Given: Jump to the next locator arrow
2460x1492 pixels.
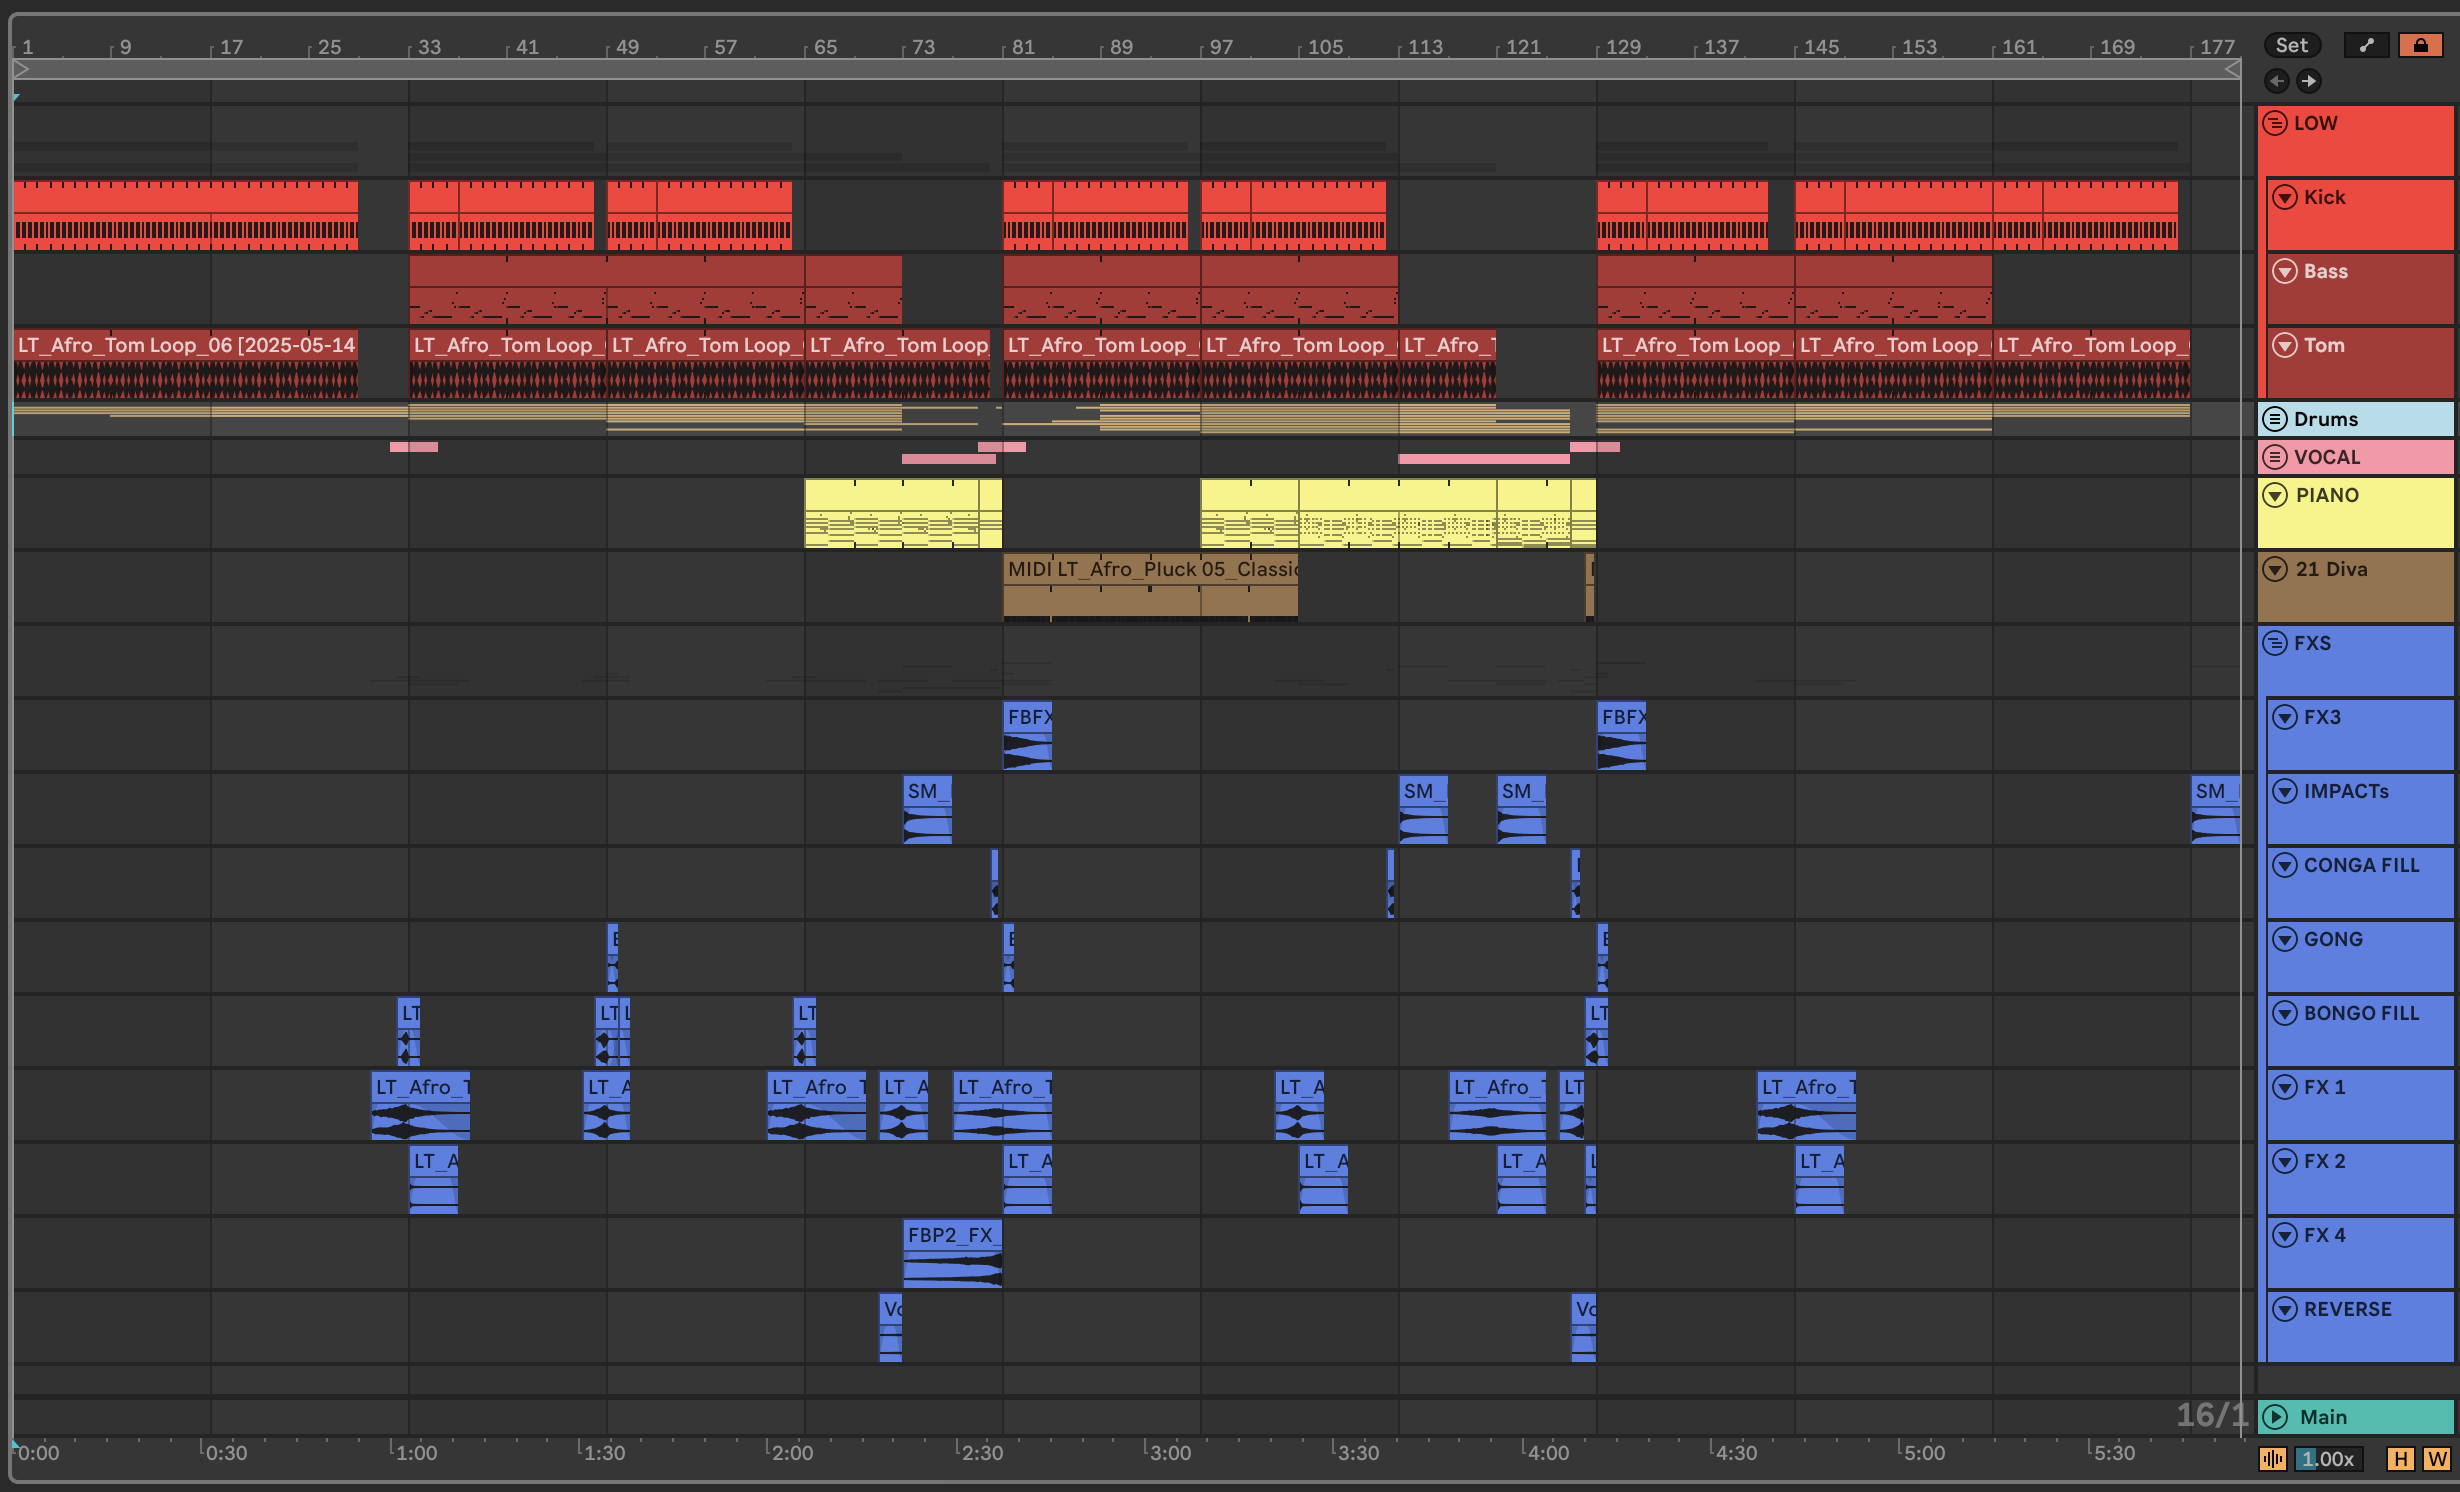Looking at the screenshot, I should click(x=2308, y=81).
